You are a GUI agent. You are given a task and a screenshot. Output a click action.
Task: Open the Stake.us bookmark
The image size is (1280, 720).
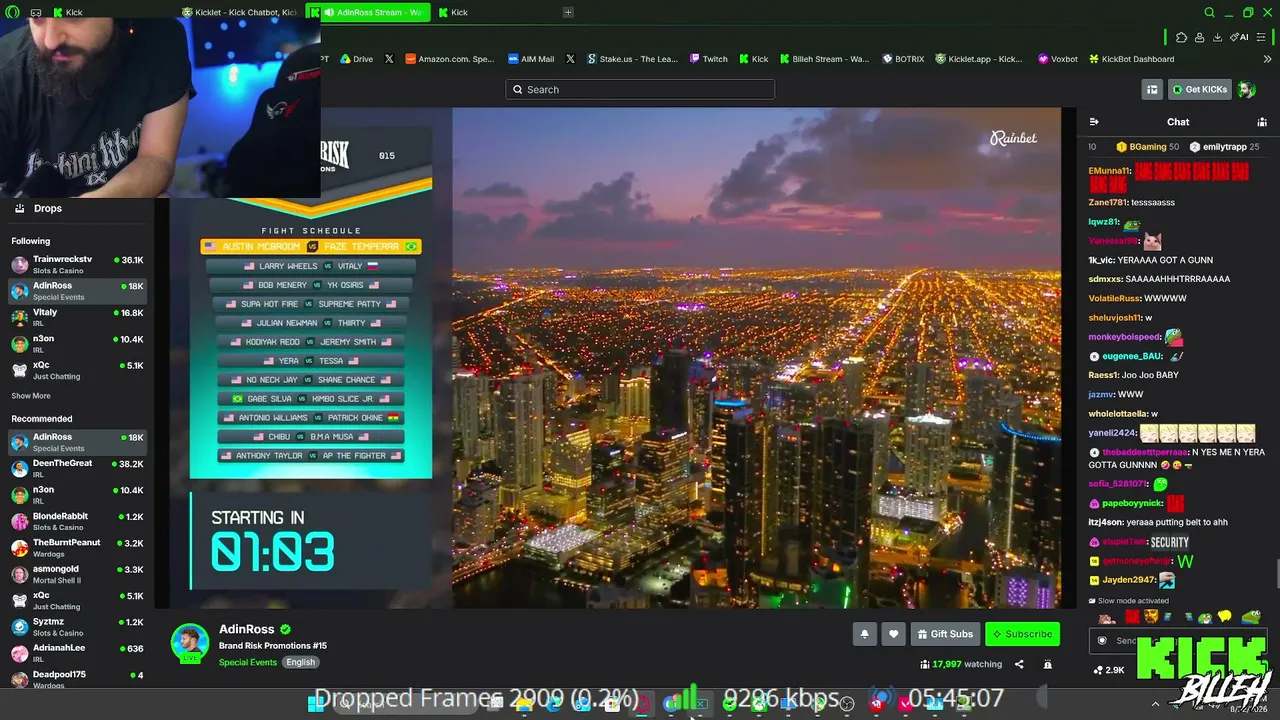coord(632,59)
